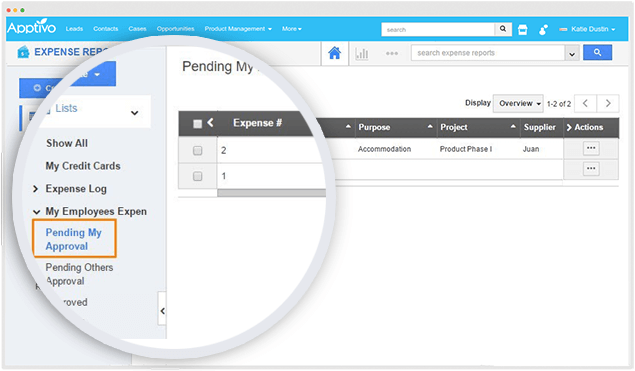Focus the search expense reports field

[x=488, y=53]
